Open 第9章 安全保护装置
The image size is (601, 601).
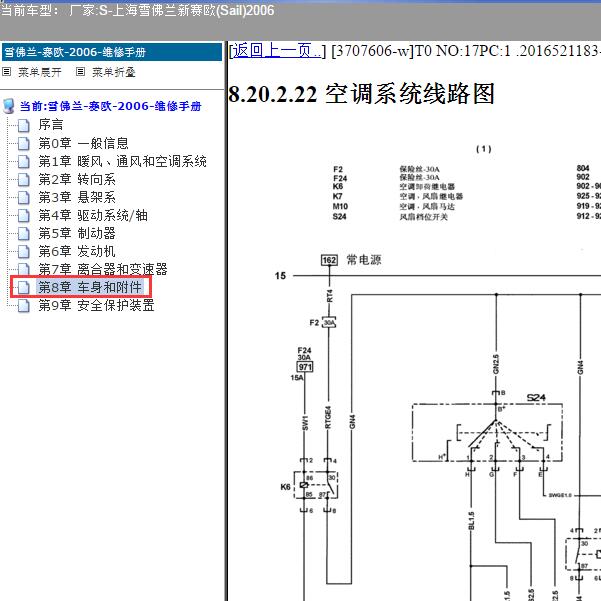pyautogui.click(x=97, y=305)
